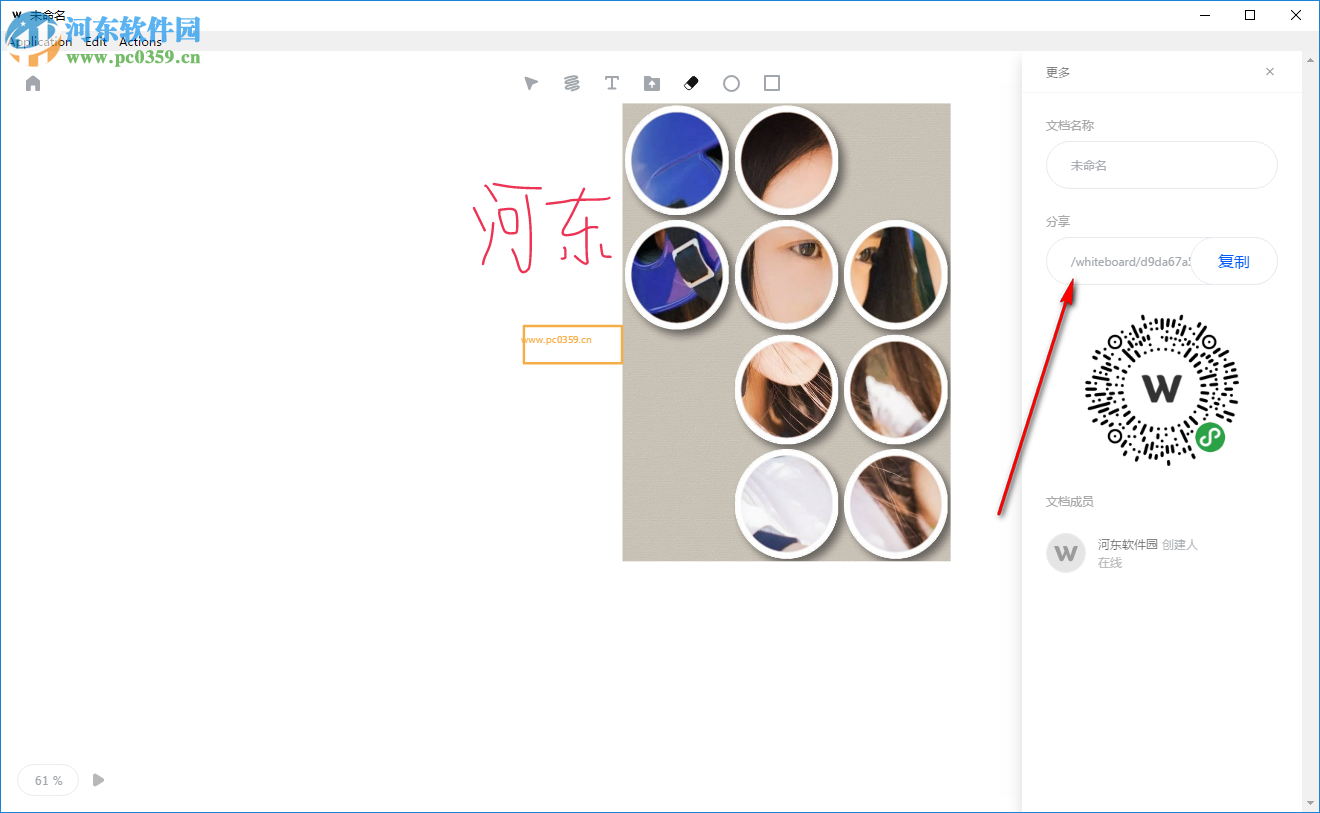Click the 更多 panel title
The image size is (1320, 813).
(1058, 72)
